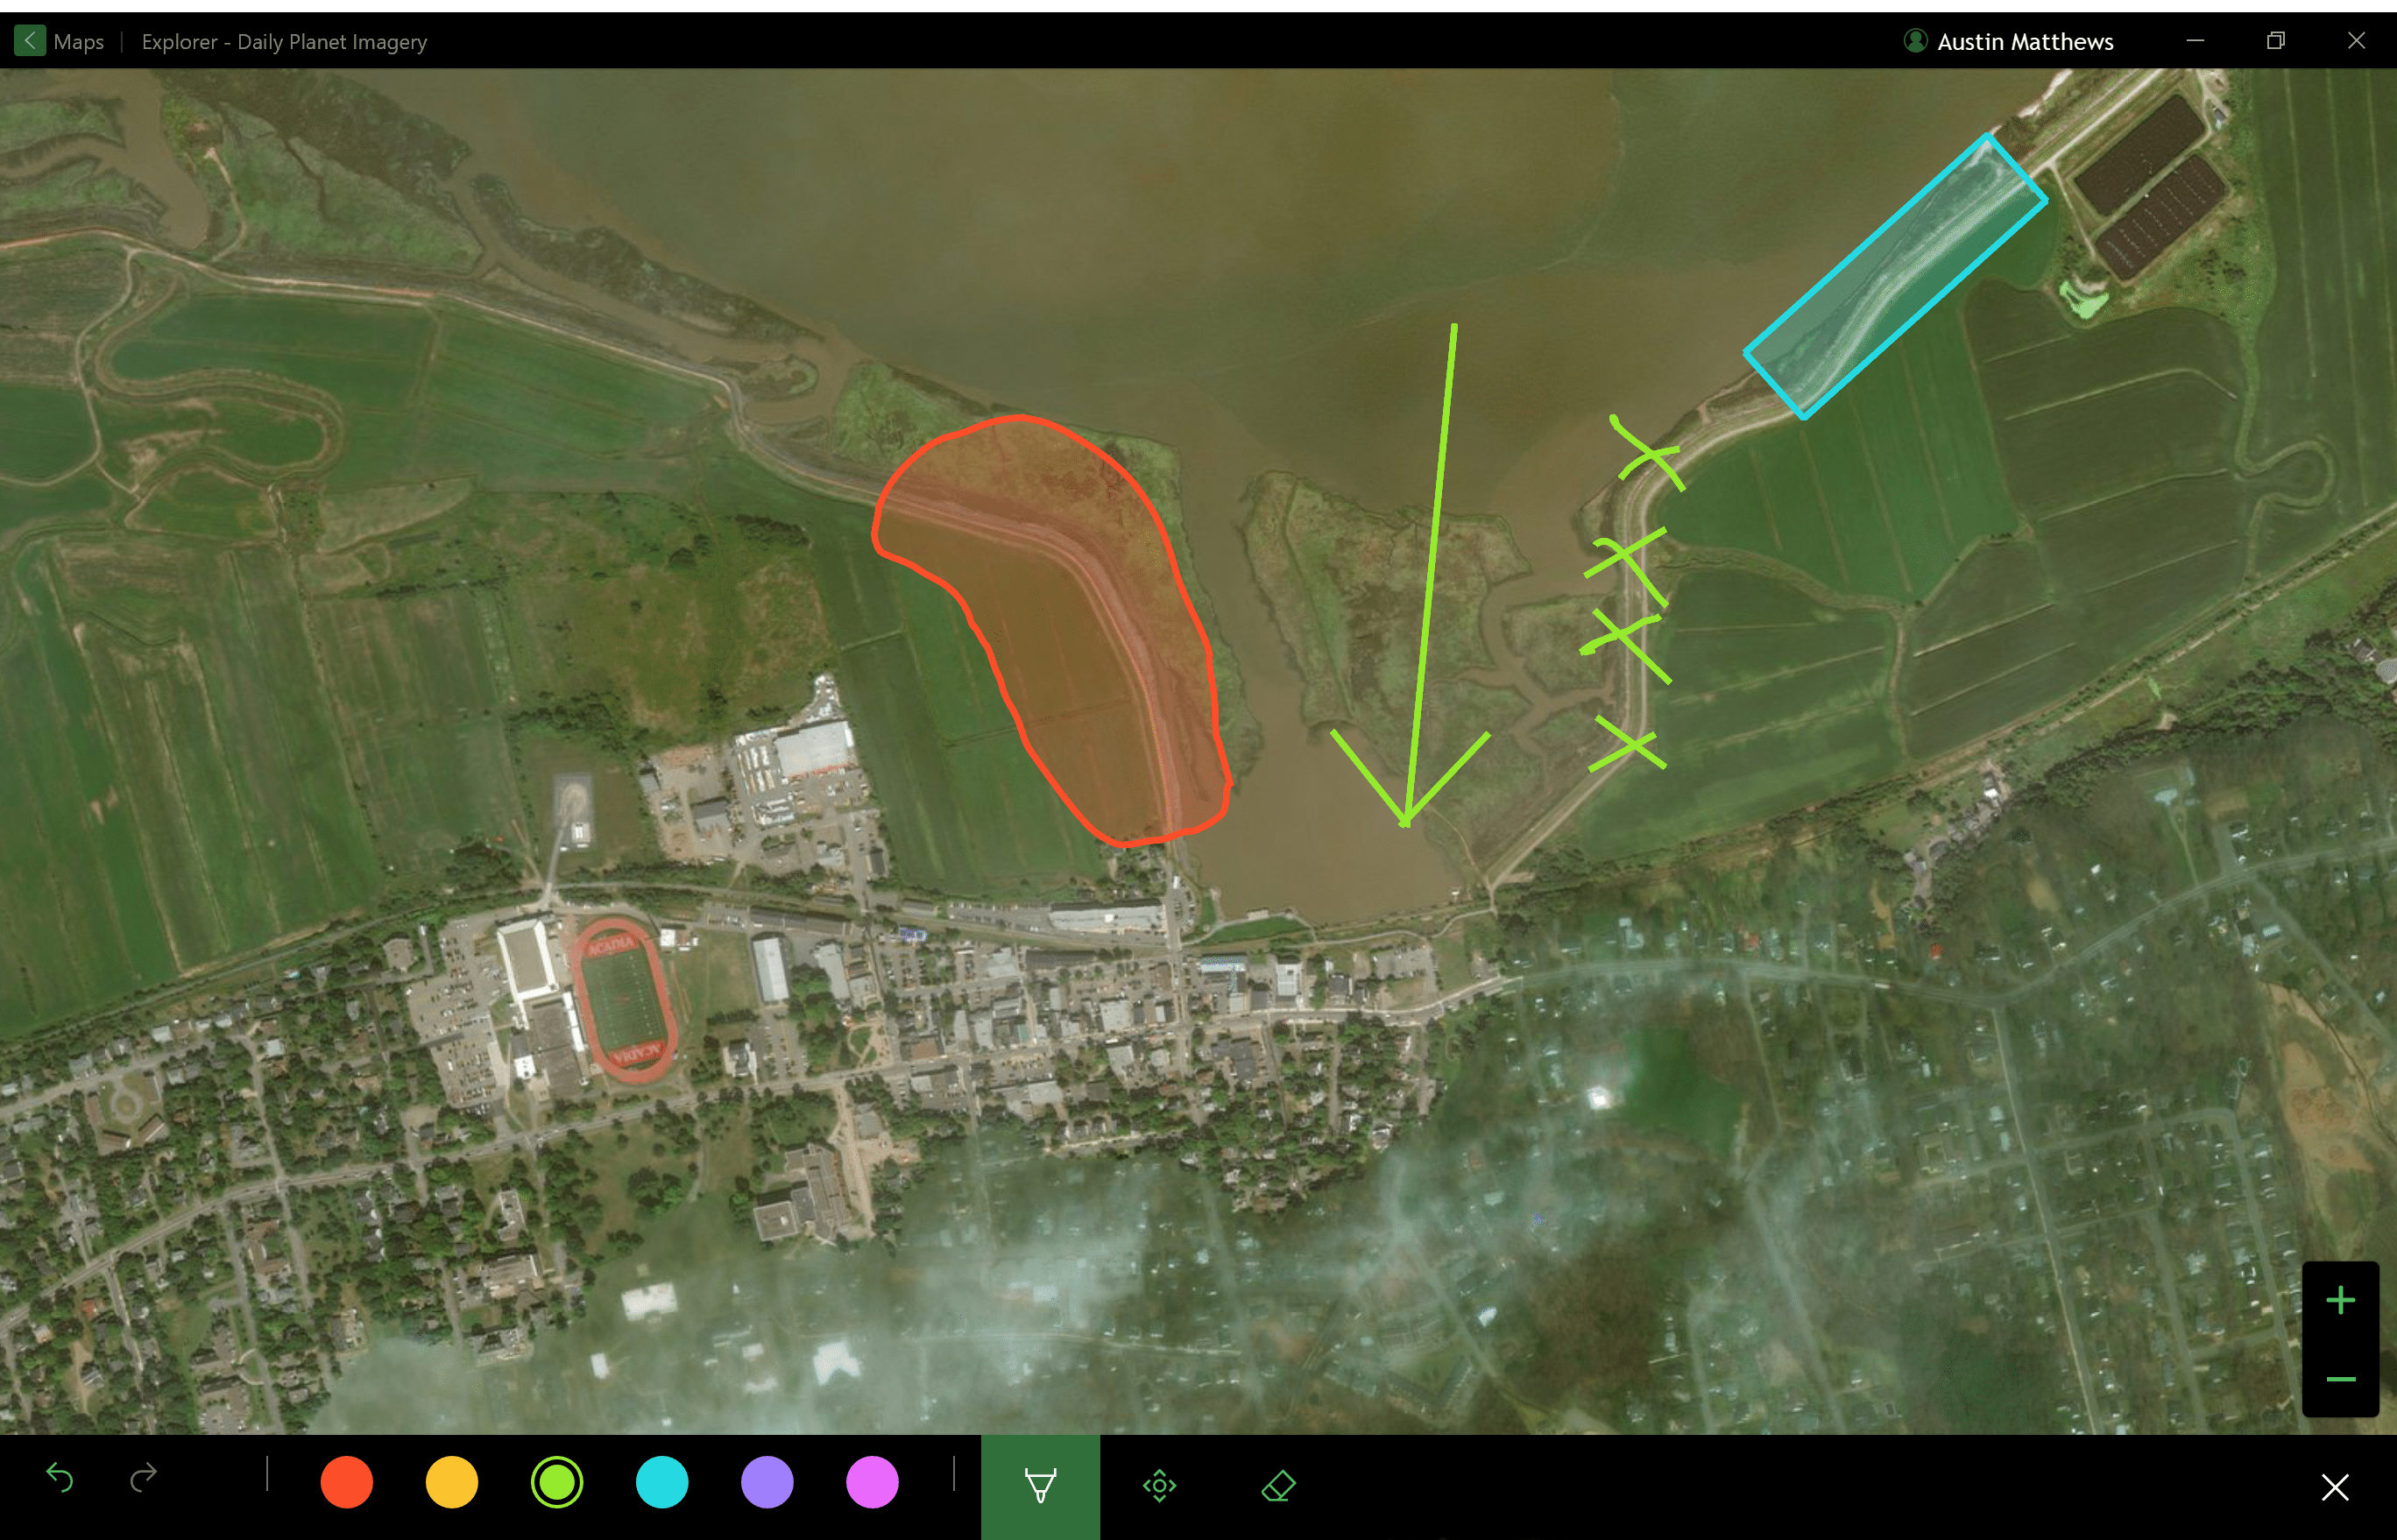Restore down the application window
Viewport: 2397px width, 1540px height.
(2275, 41)
